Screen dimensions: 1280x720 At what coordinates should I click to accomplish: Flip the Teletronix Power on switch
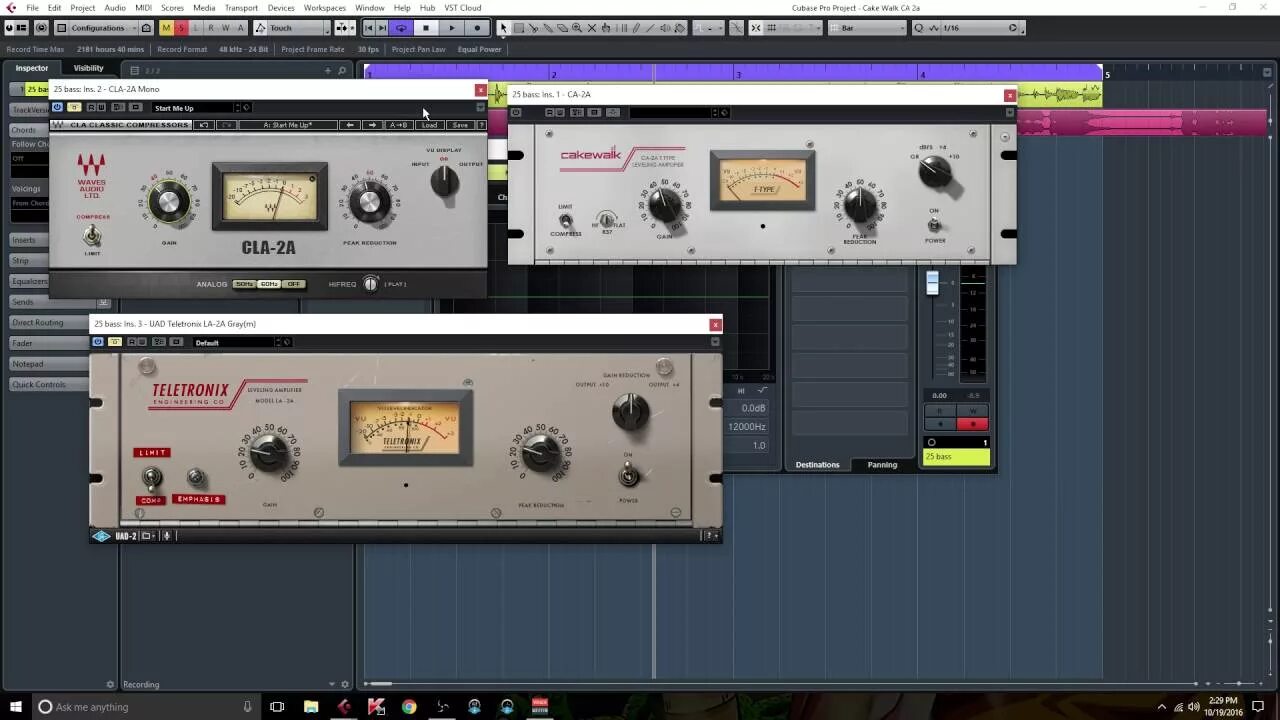628,474
